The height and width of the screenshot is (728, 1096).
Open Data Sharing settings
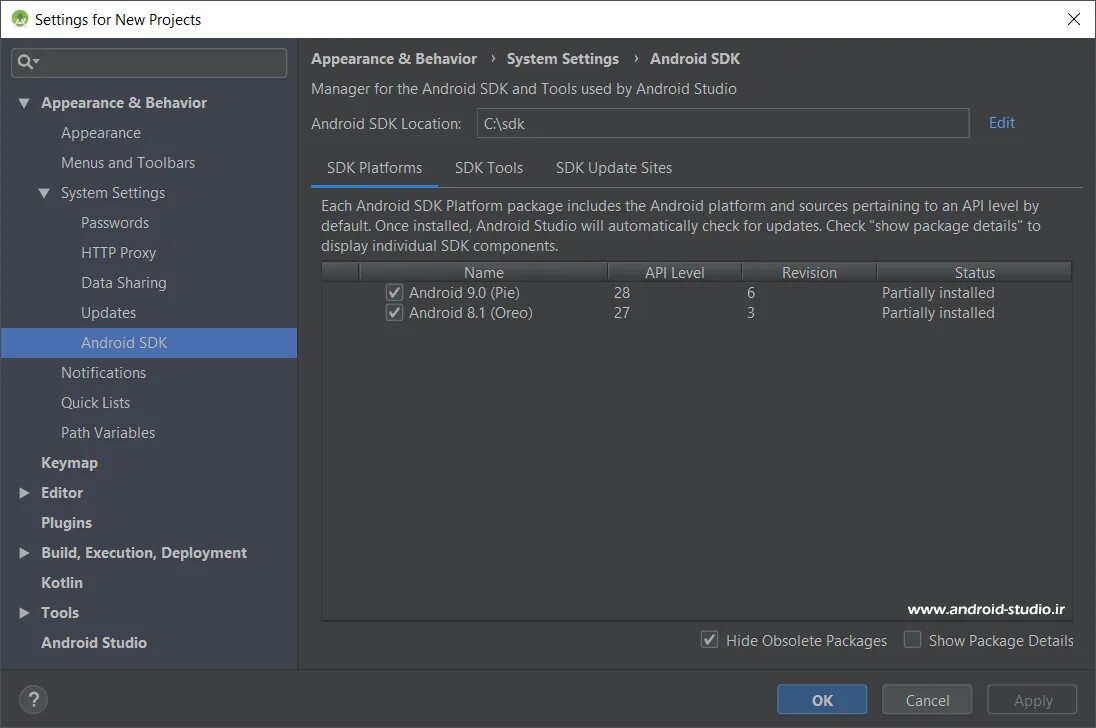click(124, 283)
